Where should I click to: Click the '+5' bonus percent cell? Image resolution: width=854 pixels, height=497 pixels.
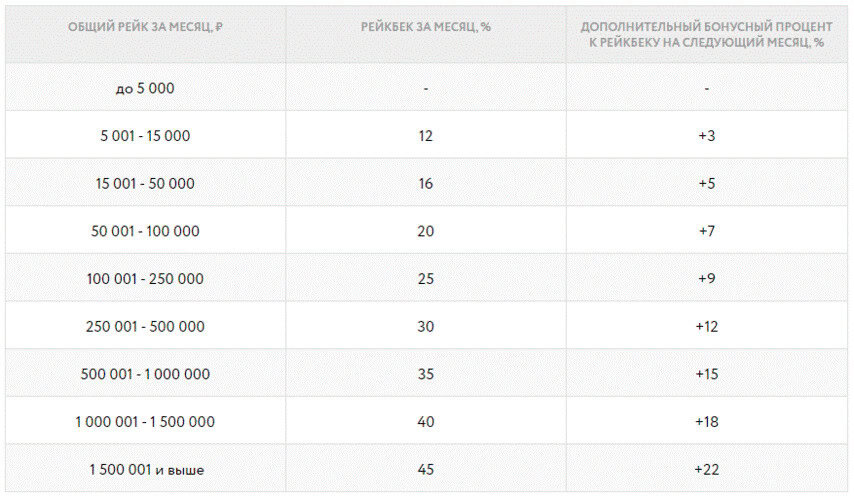click(x=706, y=183)
